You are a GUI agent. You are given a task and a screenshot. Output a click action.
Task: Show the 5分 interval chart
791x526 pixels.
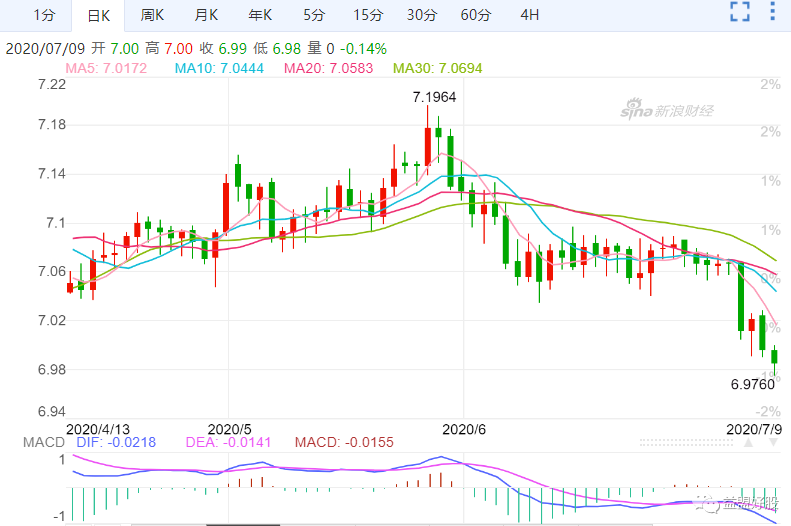pyautogui.click(x=314, y=15)
